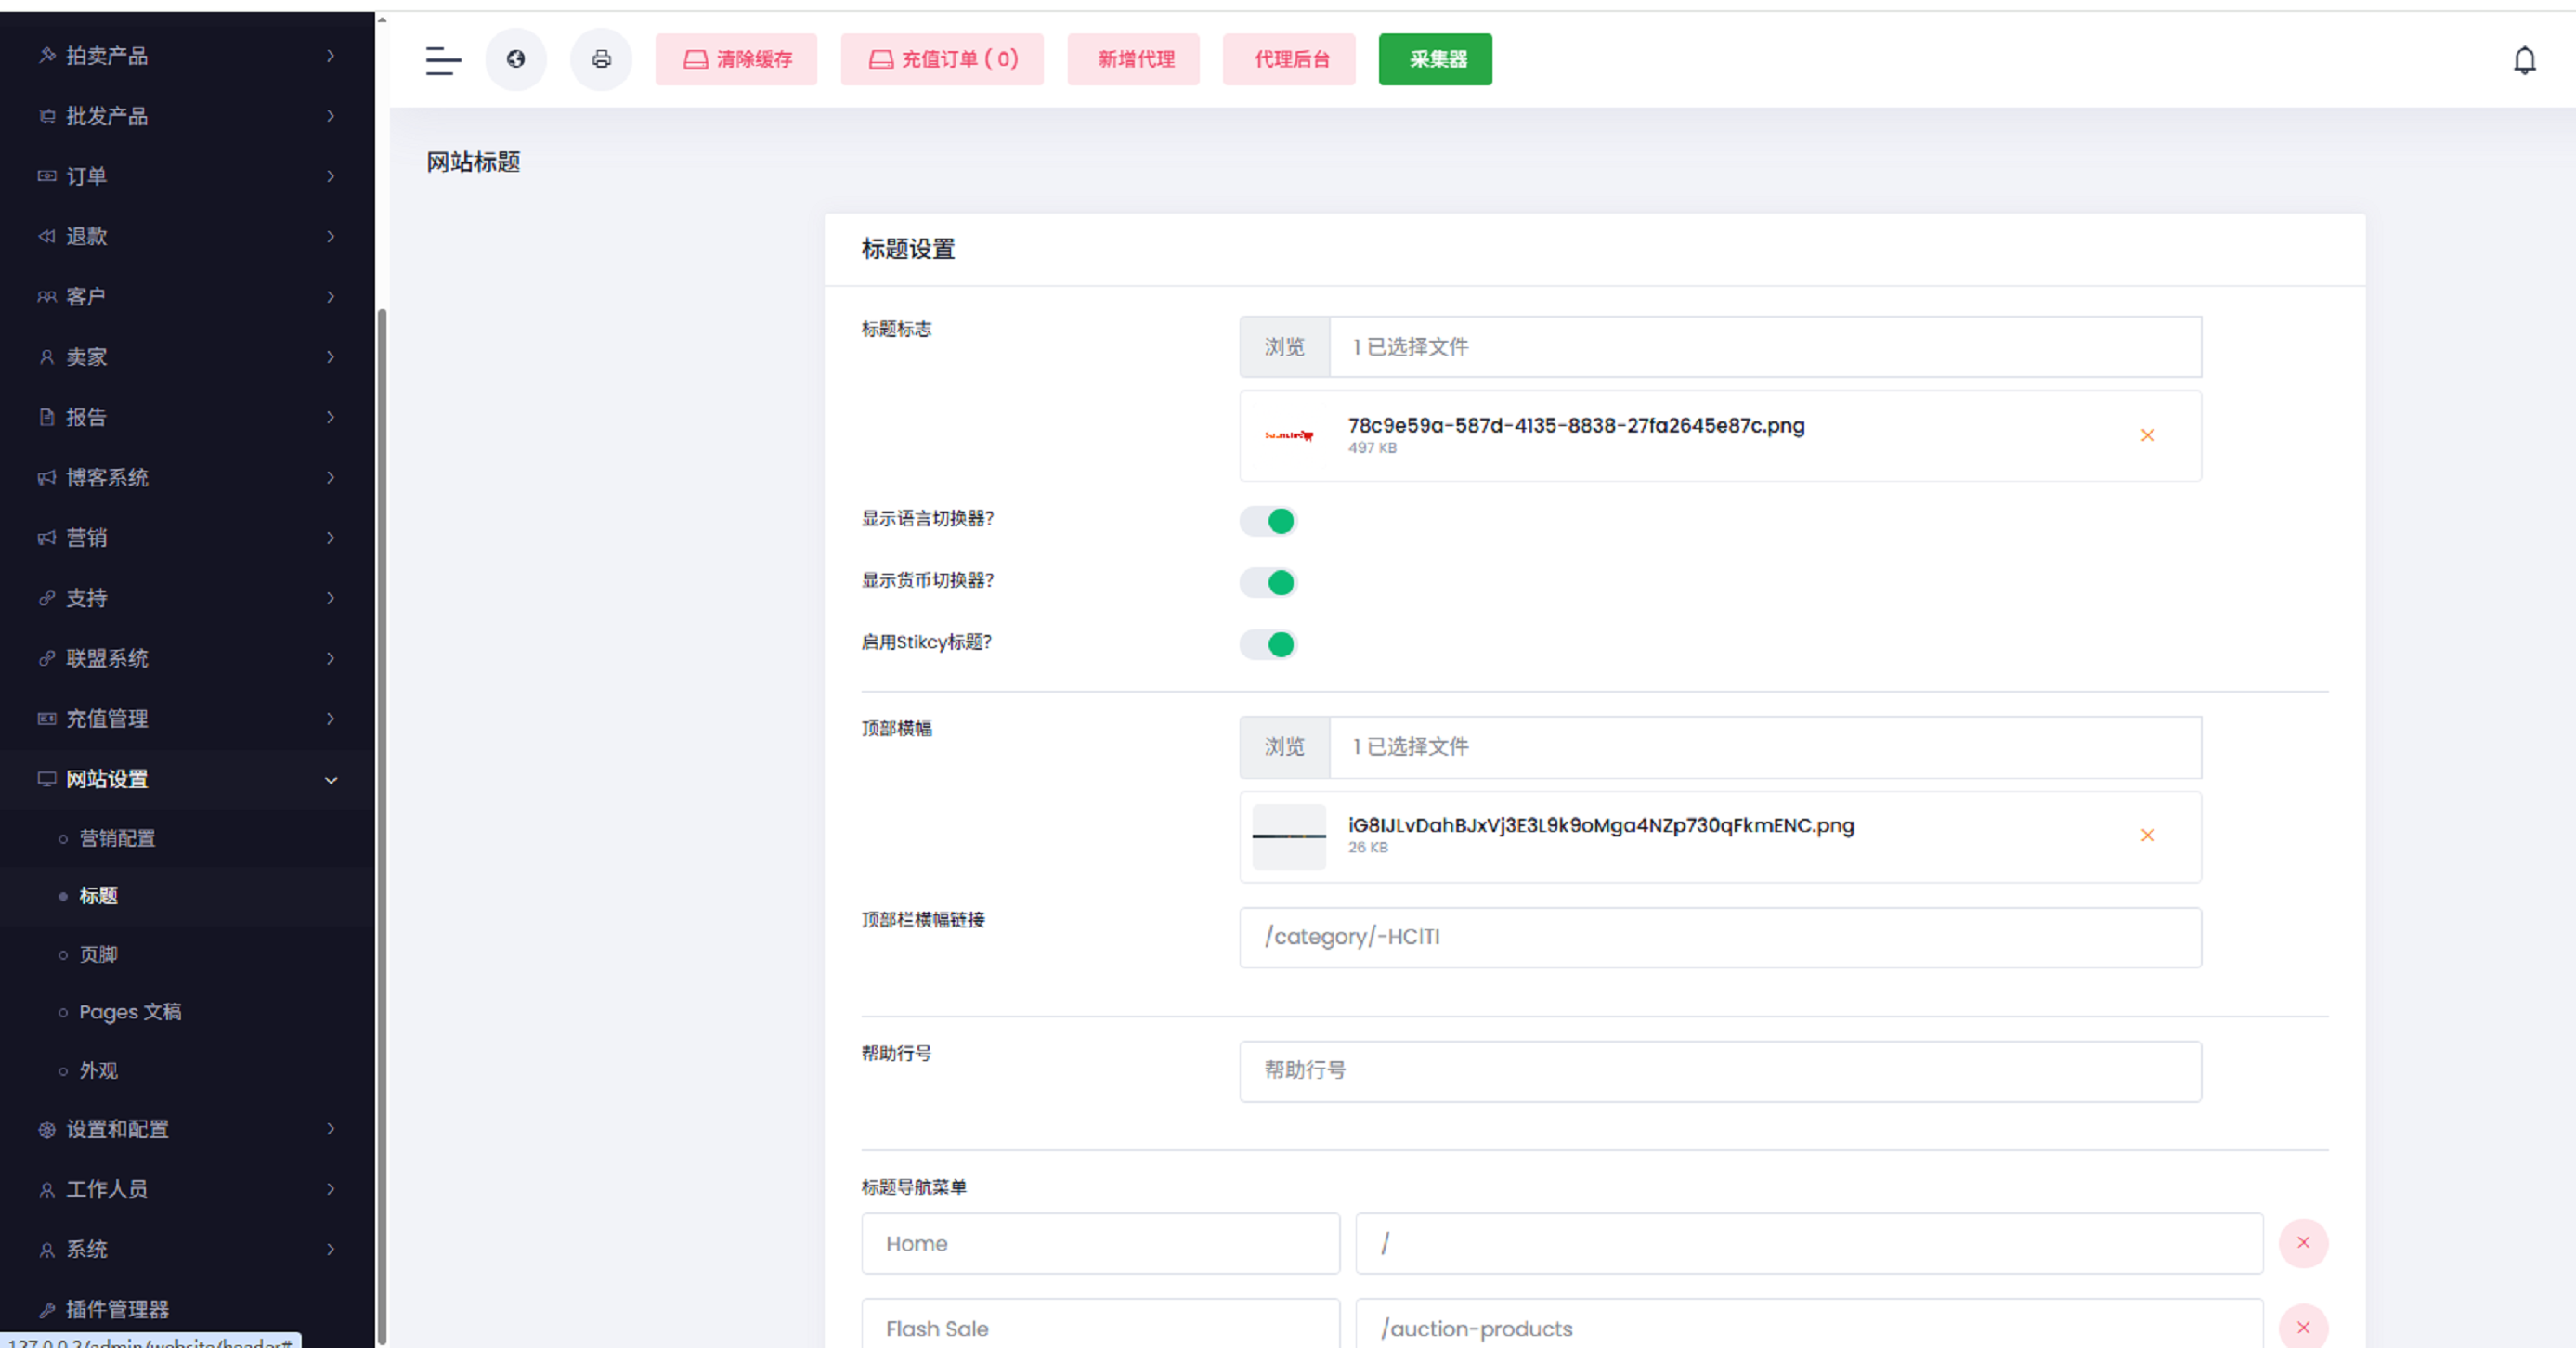Delete the Flash Sale navigation row
Image resolution: width=2576 pixels, height=1348 pixels.
(x=2303, y=1327)
